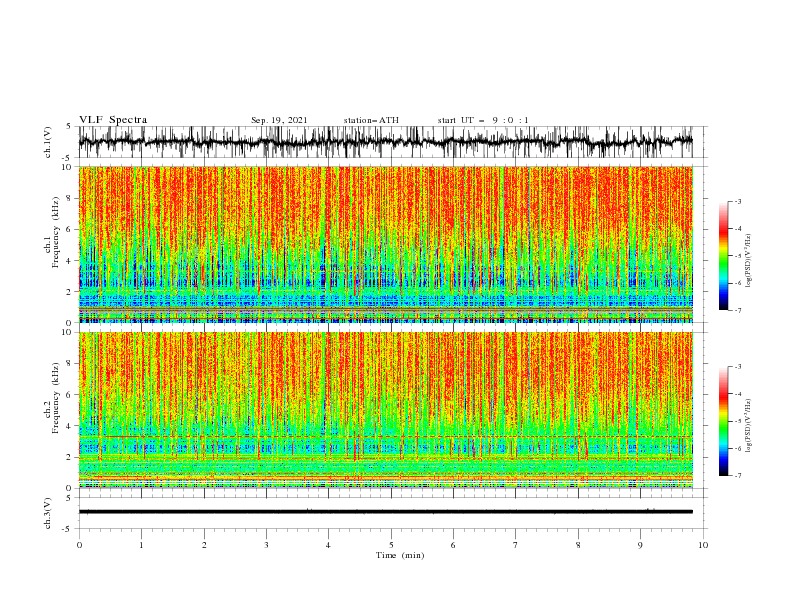Click the "-5" tick on ch.1(V) axis
Image resolution: width=792 pixels, height=612 pixels.
[x=67, y=158]
